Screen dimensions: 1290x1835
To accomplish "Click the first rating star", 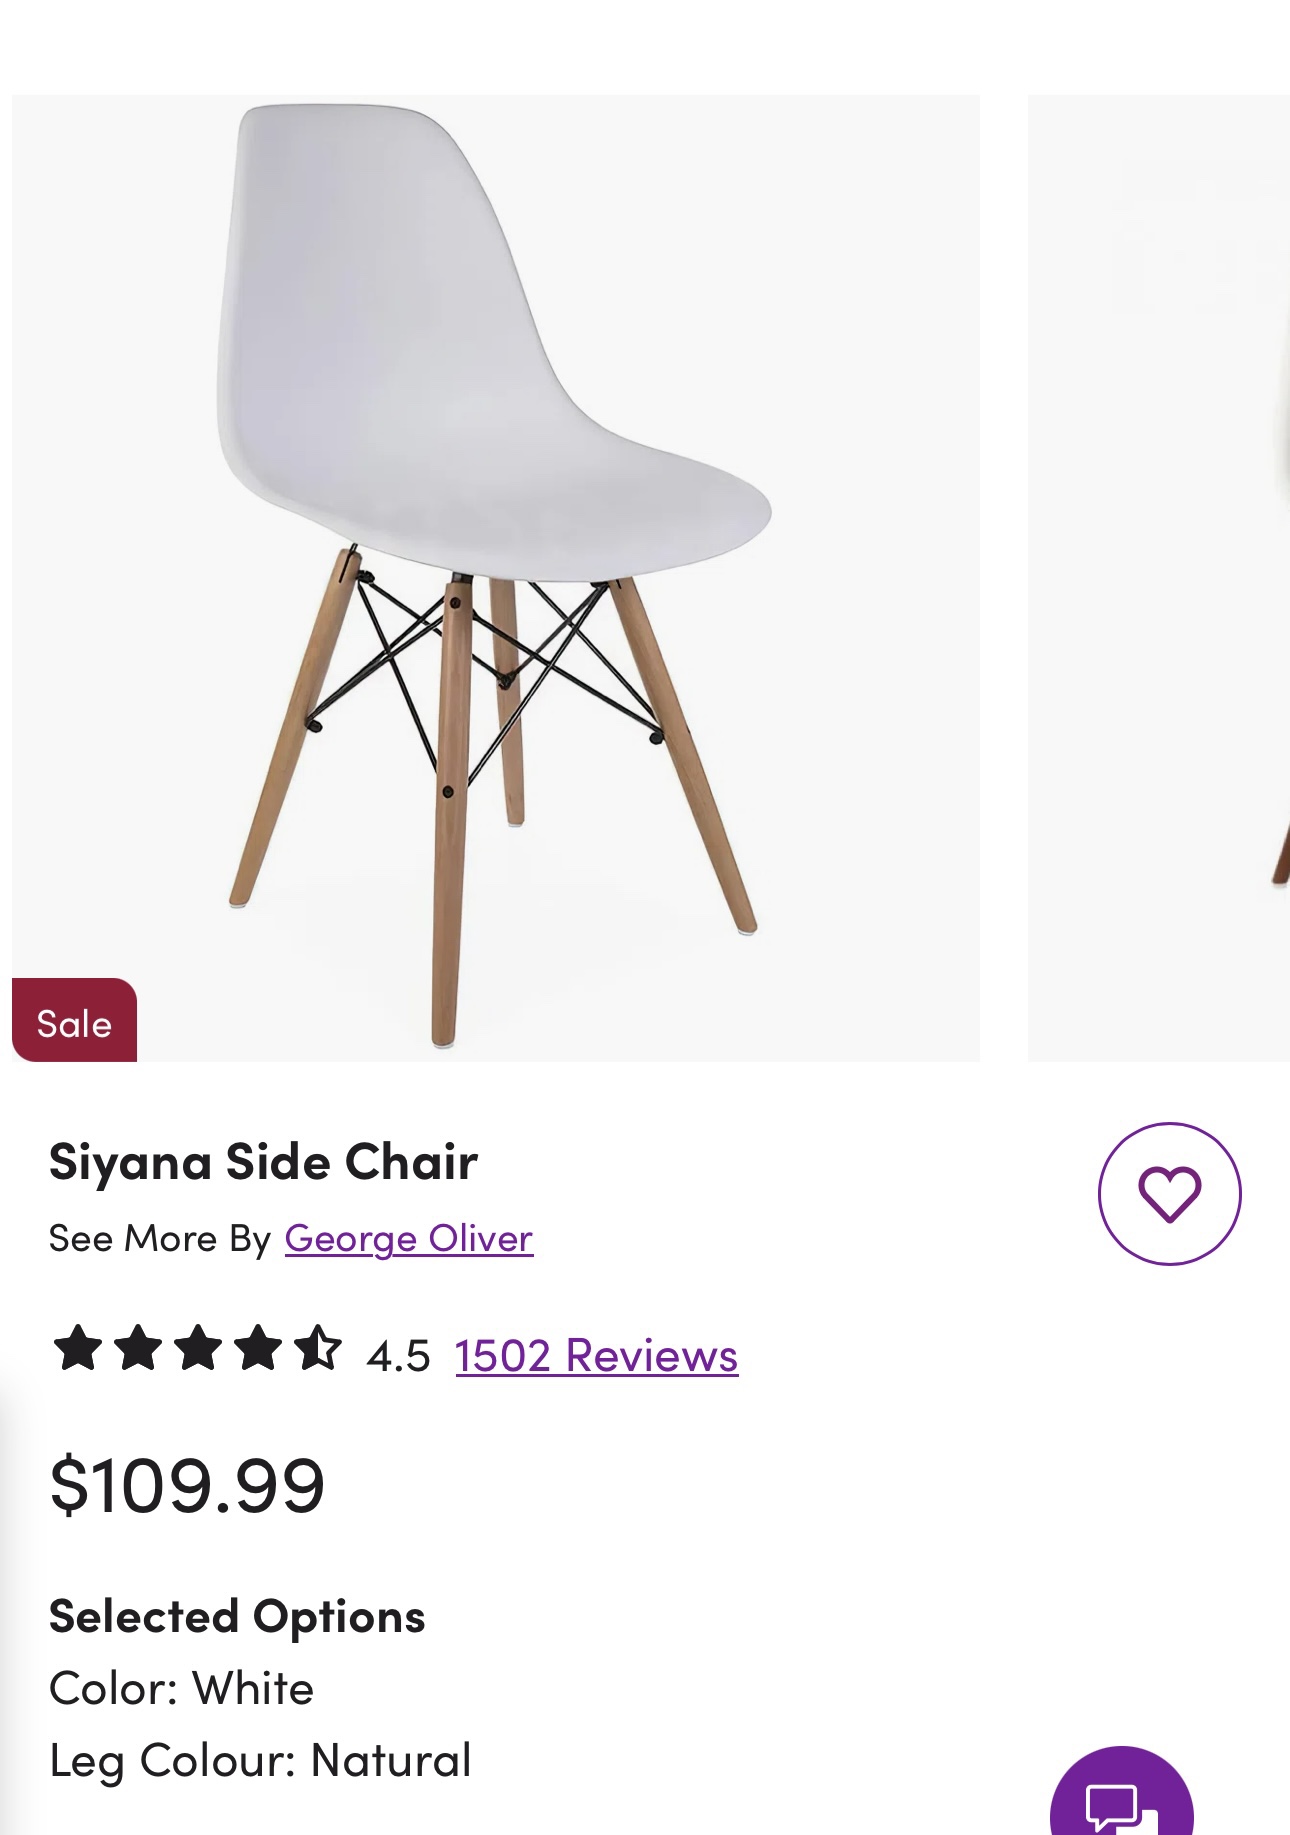I will tap(77, 1347).
